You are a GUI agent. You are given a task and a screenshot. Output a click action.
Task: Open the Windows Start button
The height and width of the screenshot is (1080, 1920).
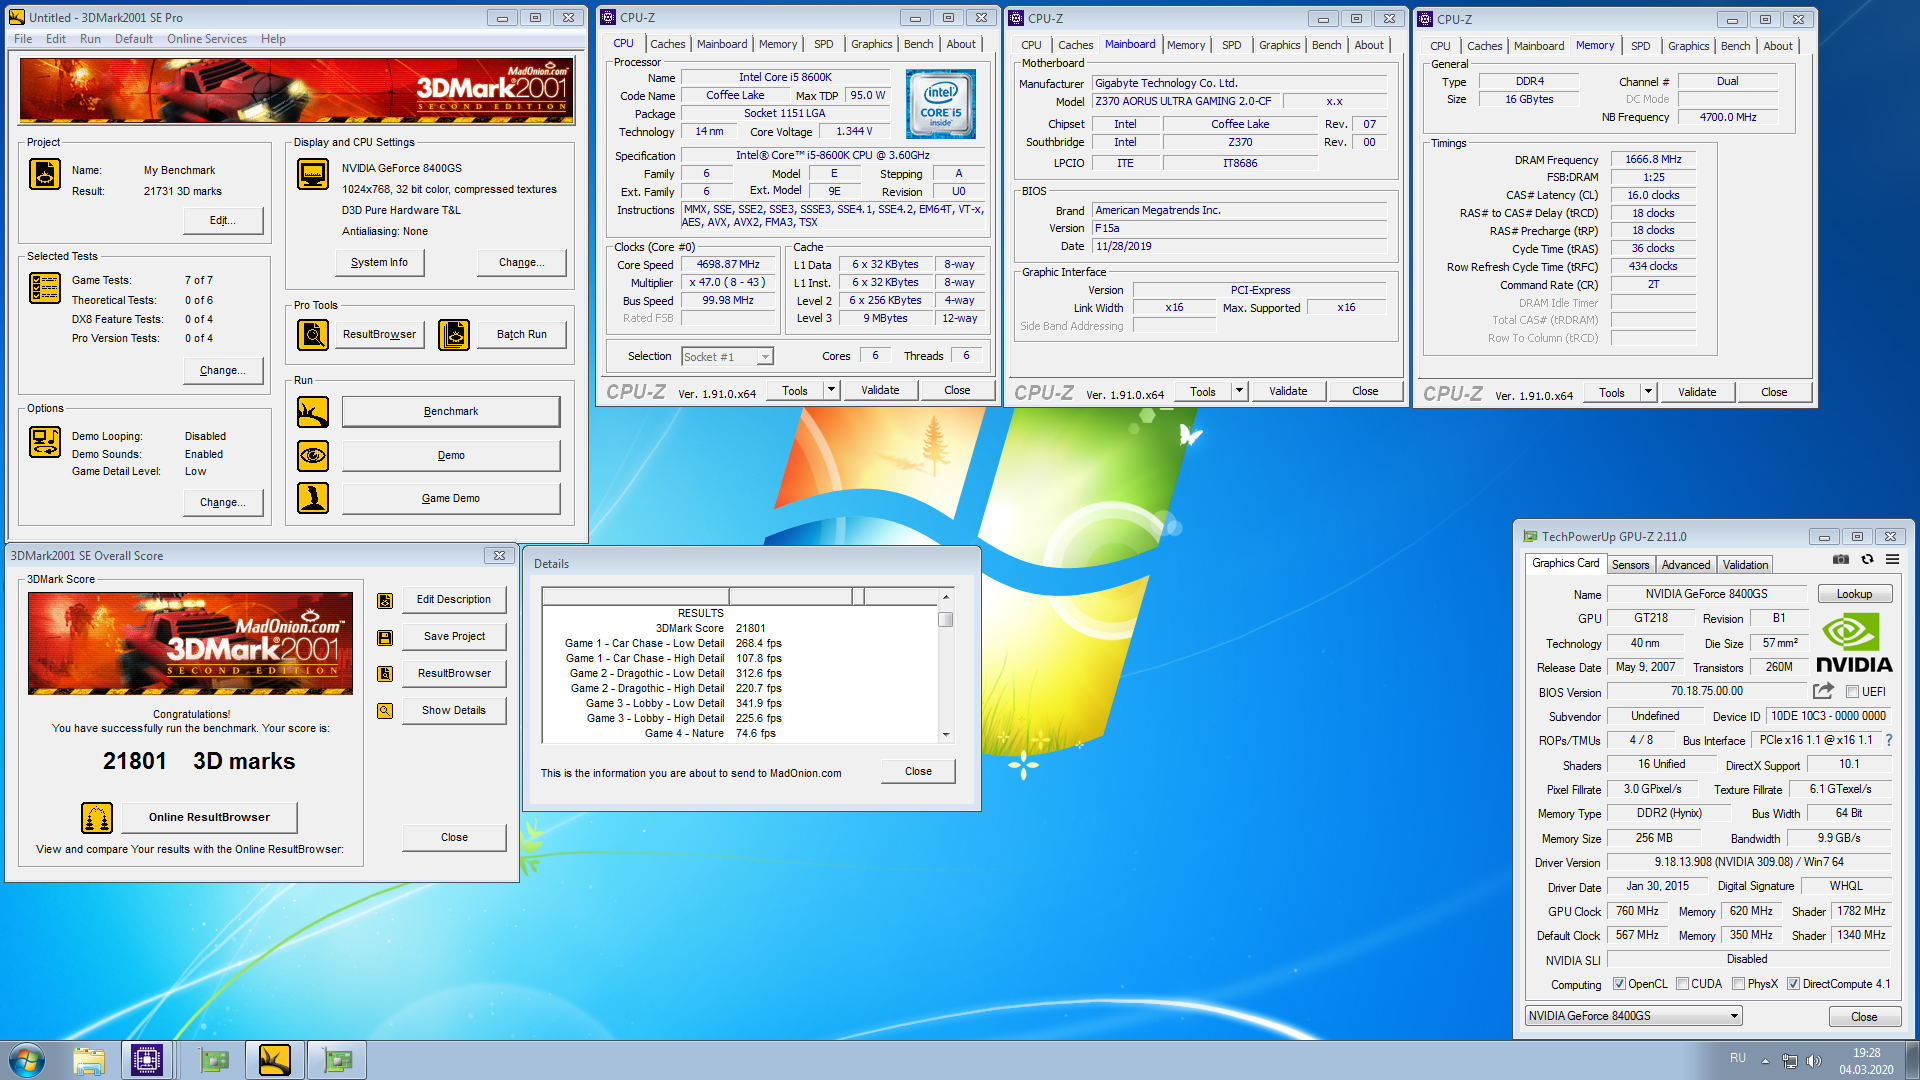click(x=27, y=1059)
